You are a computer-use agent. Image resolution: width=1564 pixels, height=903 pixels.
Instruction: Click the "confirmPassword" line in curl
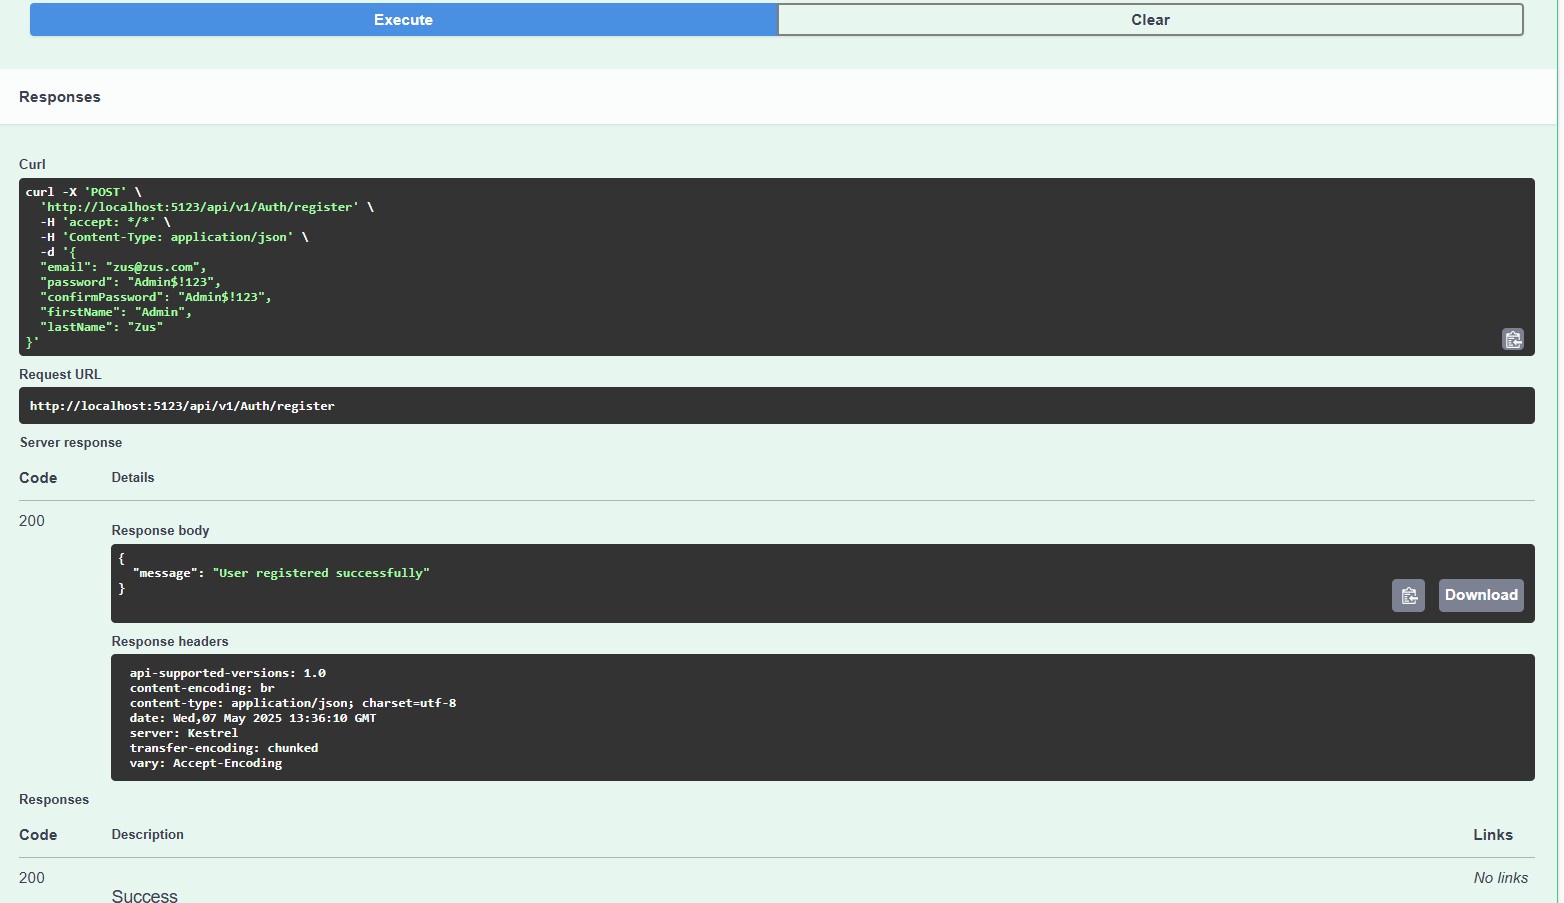point(156,297)
